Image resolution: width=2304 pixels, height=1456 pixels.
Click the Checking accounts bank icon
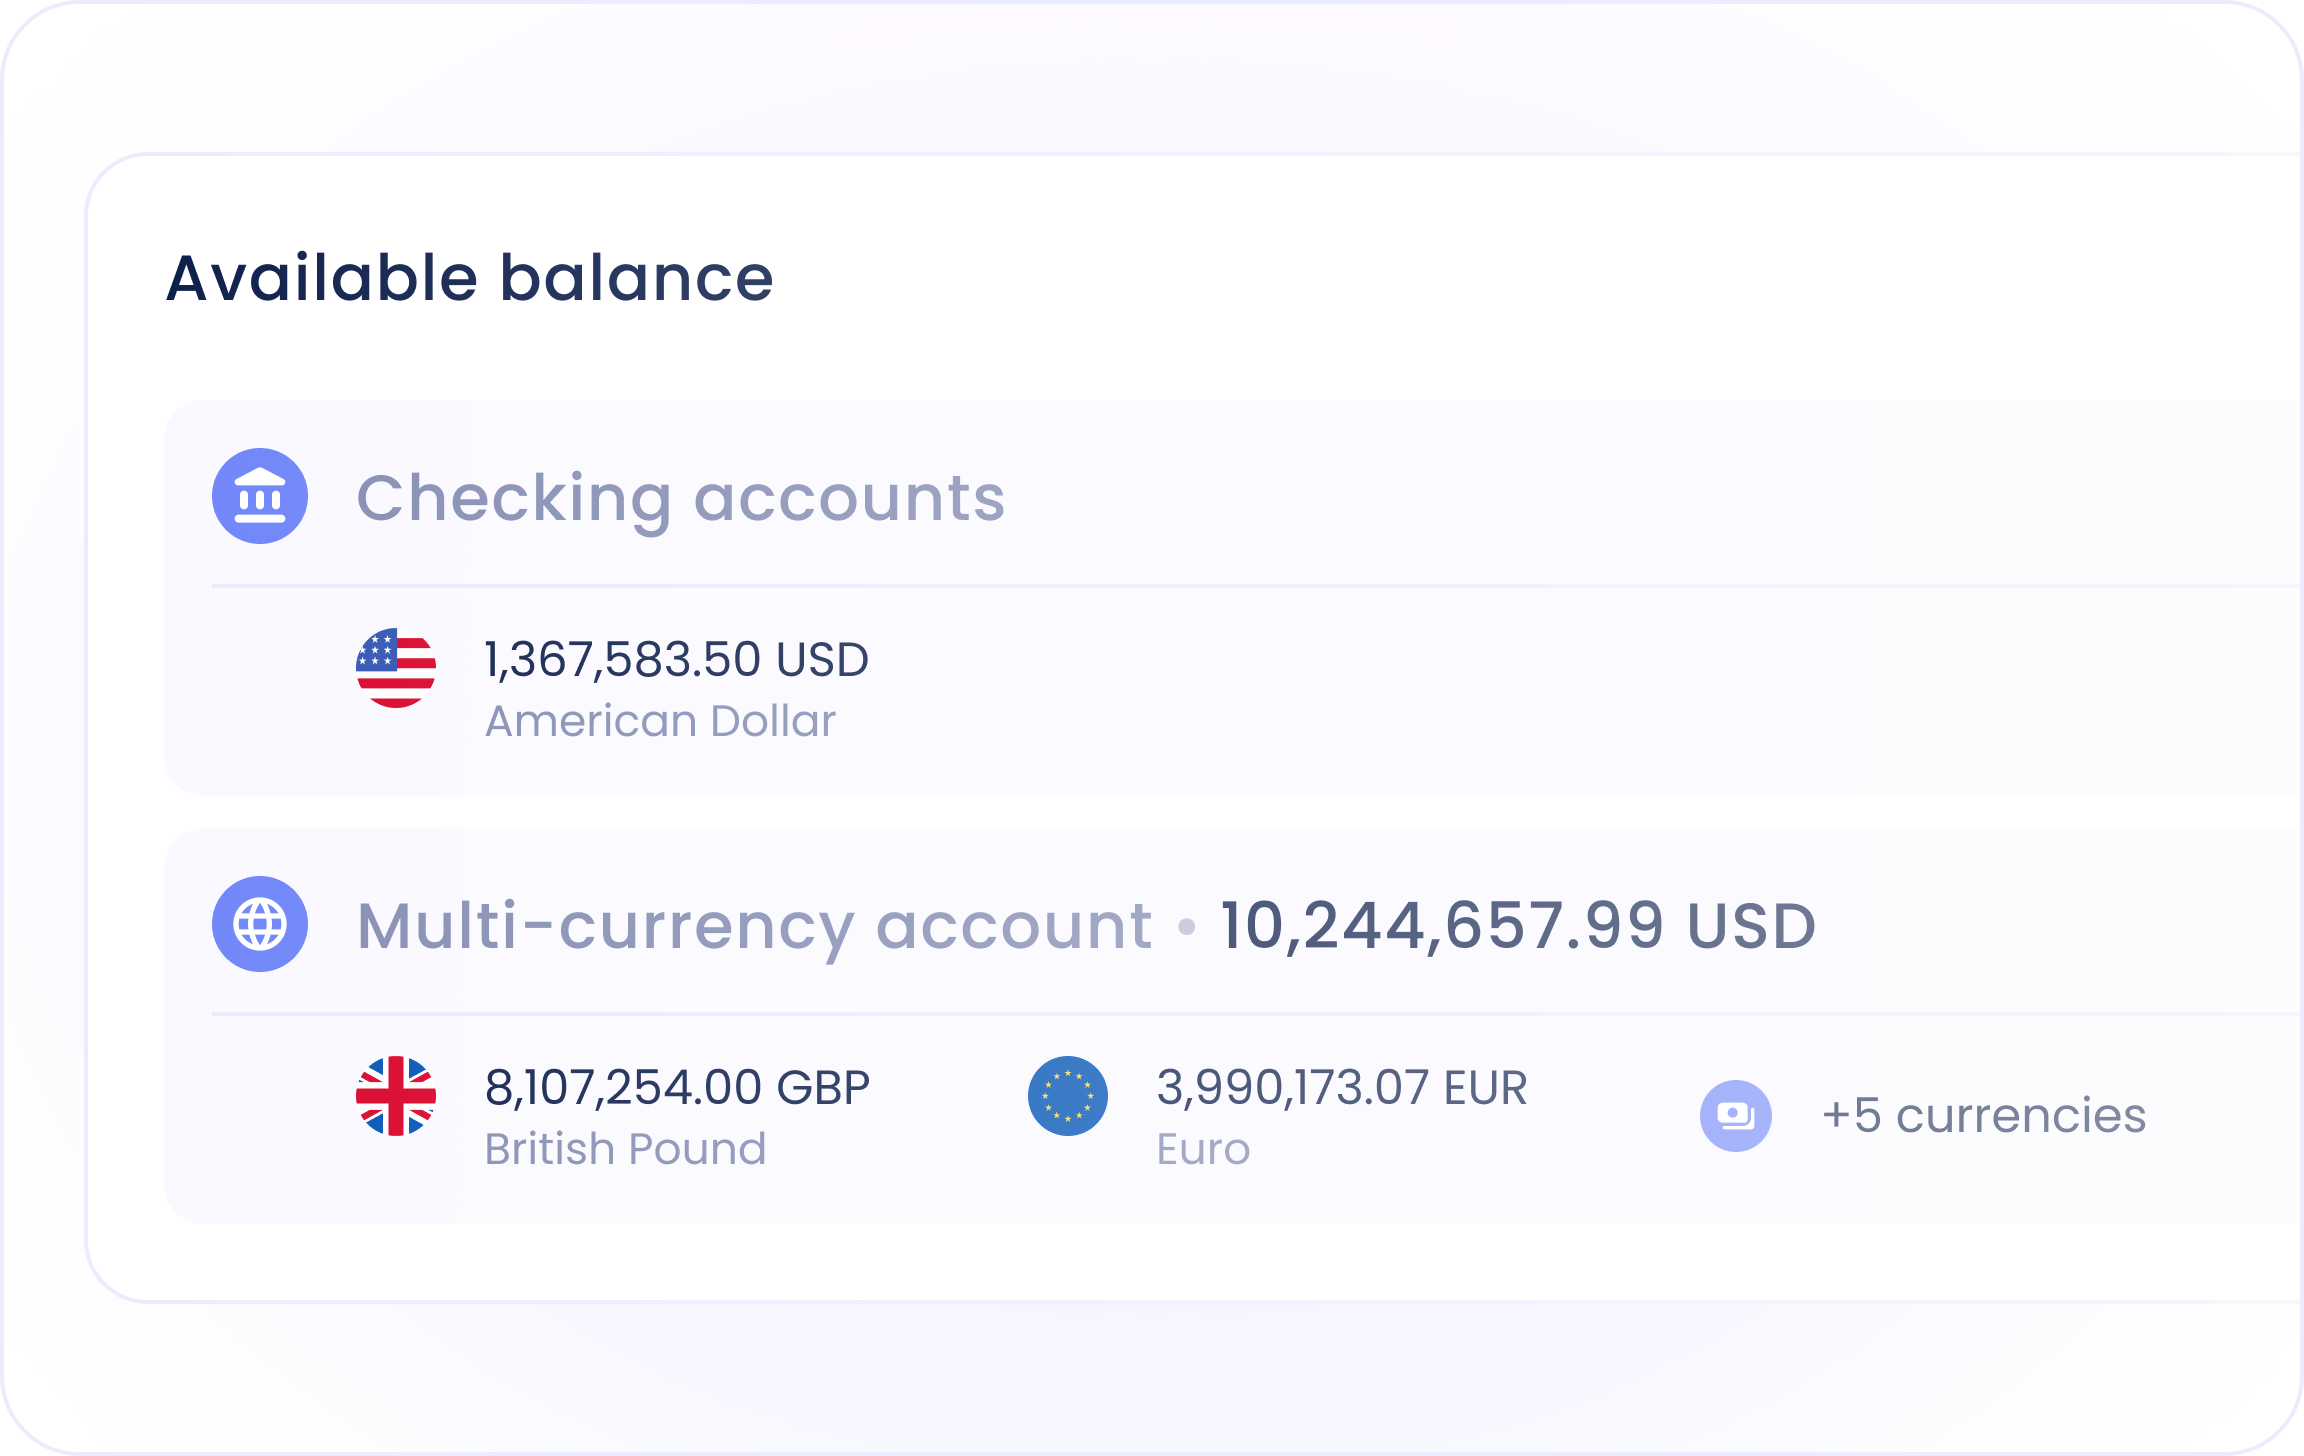(260, 496)
